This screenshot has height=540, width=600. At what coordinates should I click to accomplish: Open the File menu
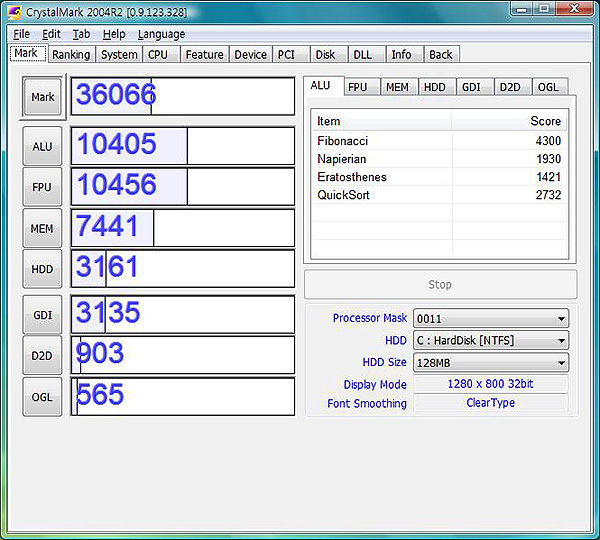[x=21, y=34]
